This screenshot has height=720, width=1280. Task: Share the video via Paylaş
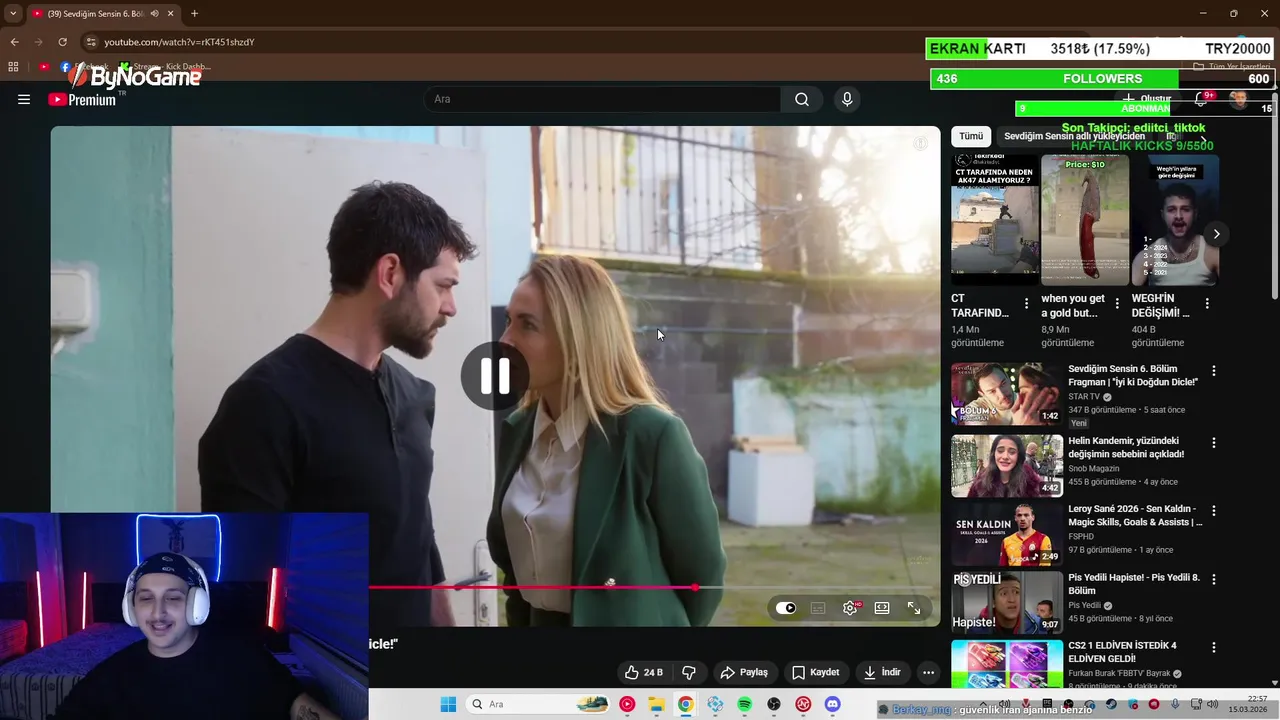(x=744, y=672)
